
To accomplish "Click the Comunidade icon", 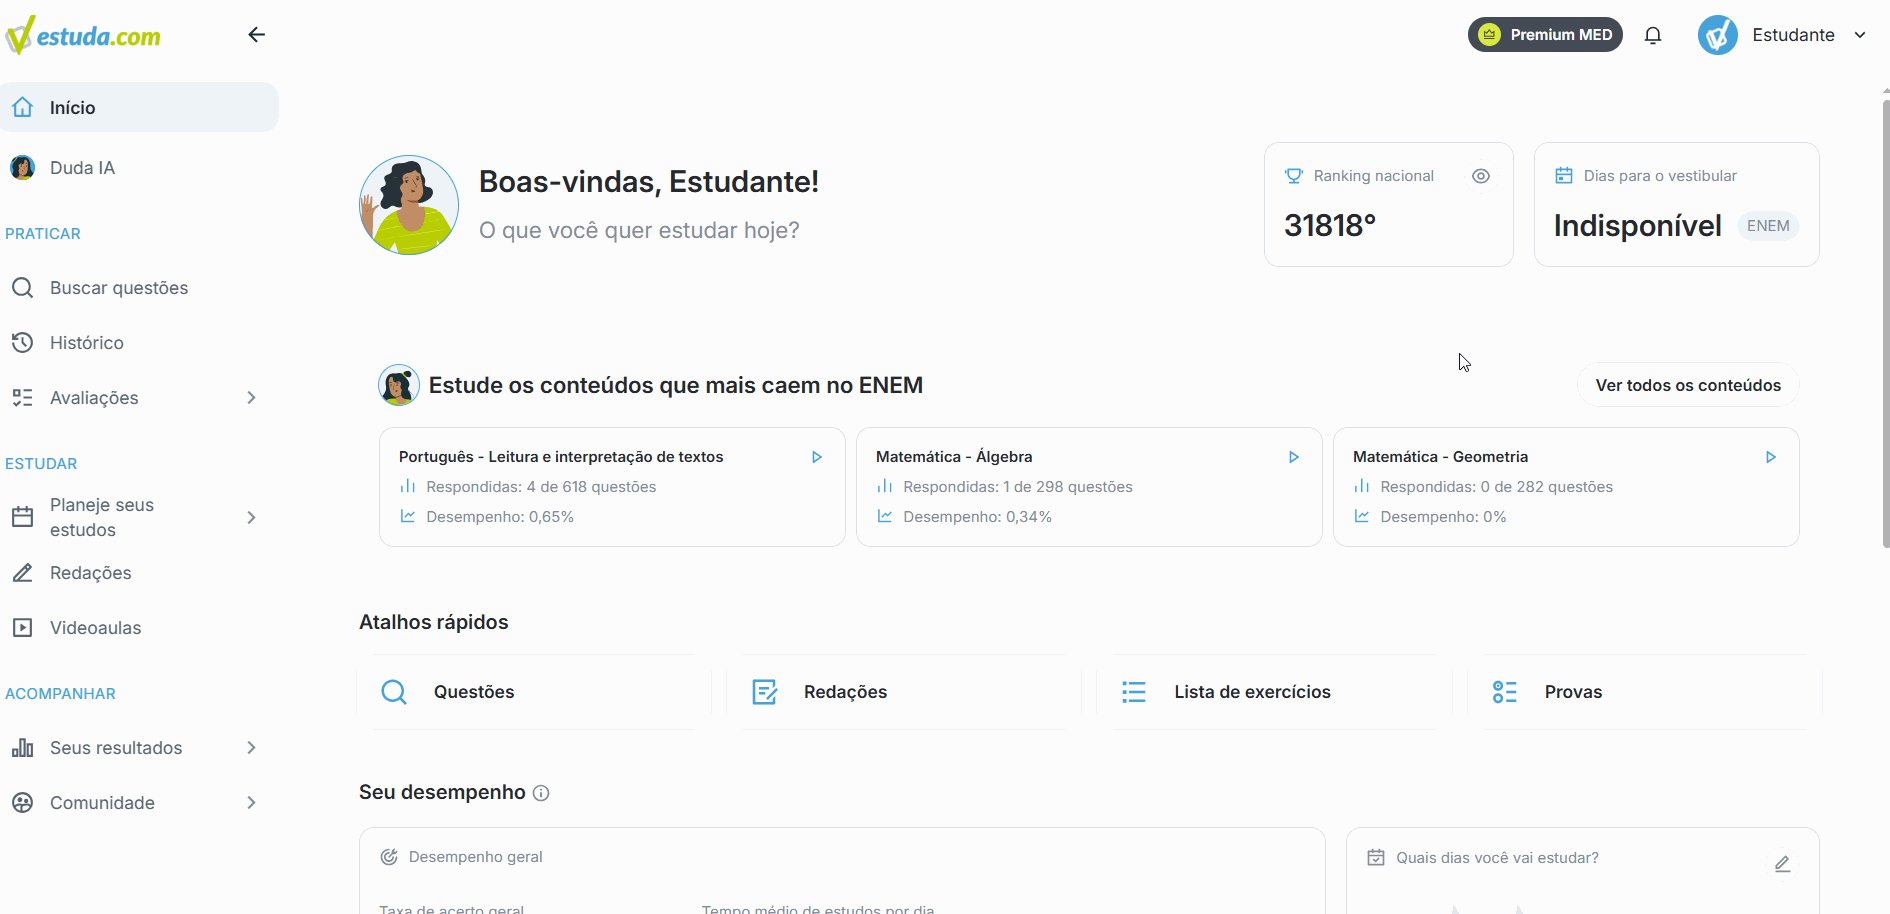I will [x=23, y=803].
